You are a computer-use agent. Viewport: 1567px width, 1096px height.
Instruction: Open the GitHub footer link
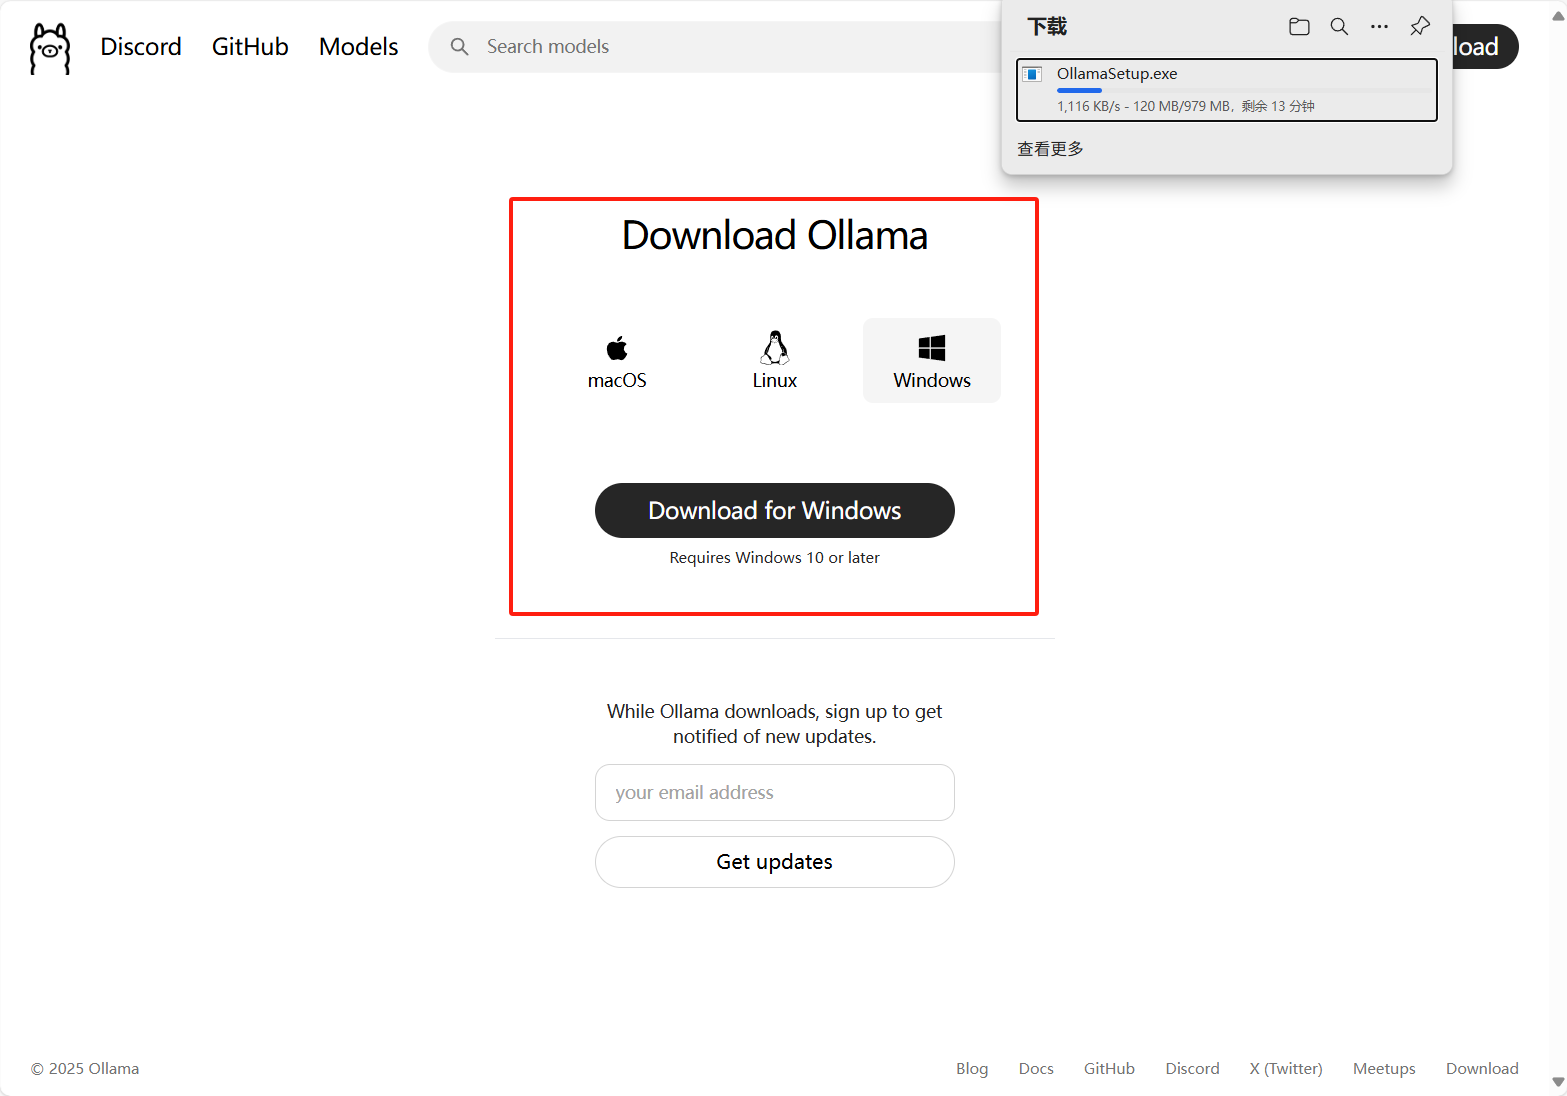(x=1109, y=1069)
